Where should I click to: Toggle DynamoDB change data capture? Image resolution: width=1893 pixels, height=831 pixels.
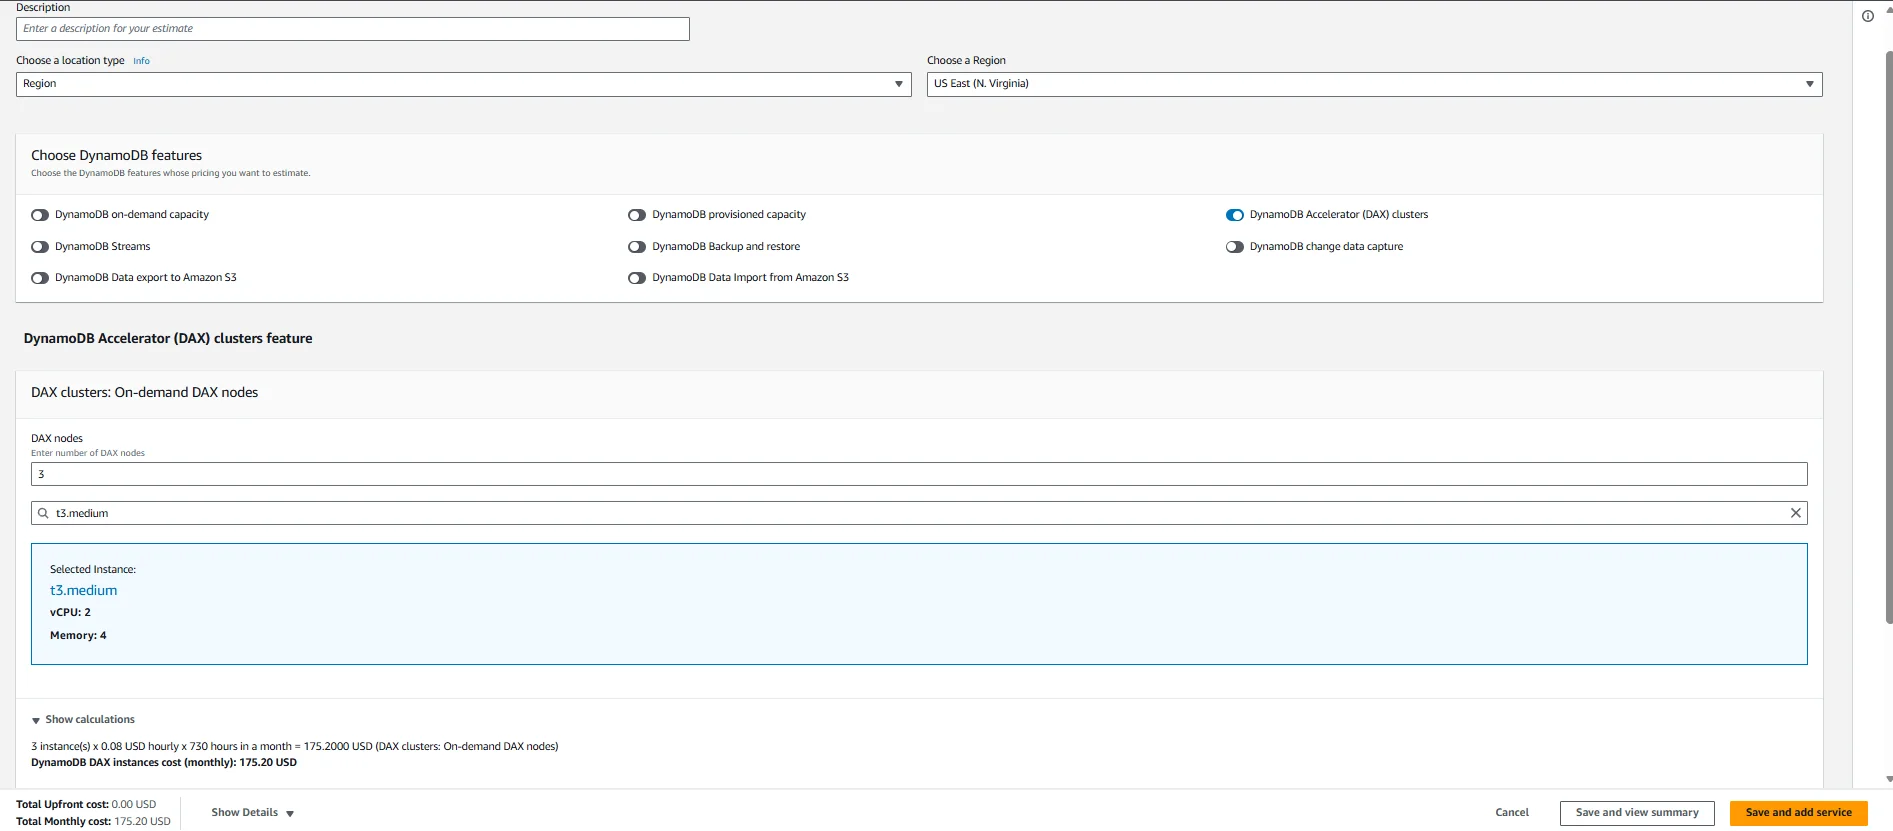click(x=1235, y=247)
